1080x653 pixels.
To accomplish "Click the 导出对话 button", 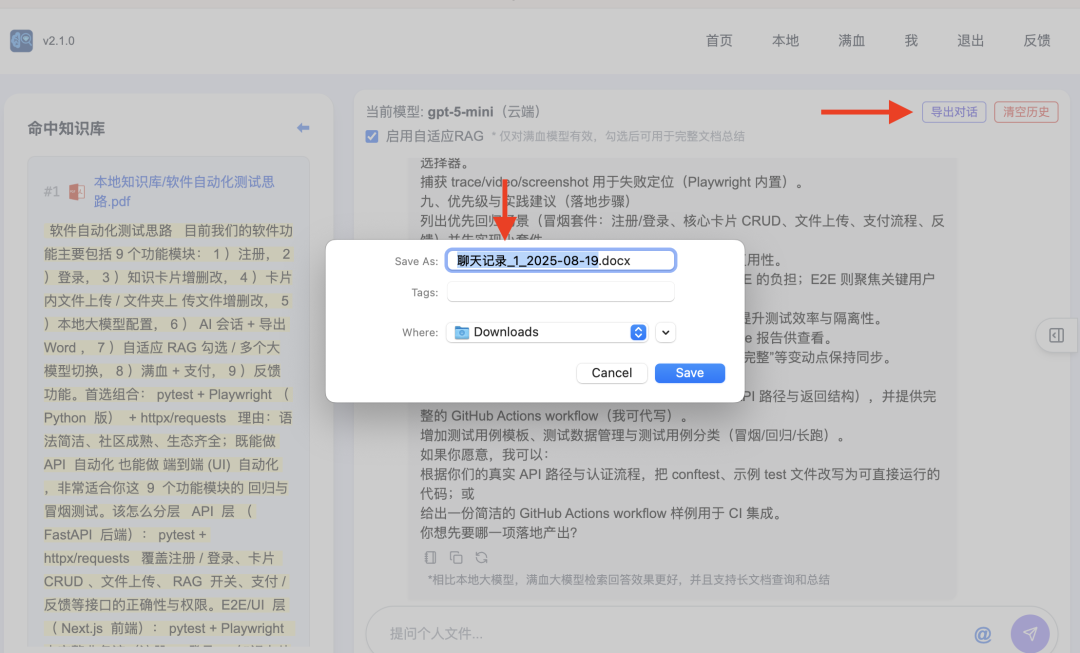I will click(954, 112).
